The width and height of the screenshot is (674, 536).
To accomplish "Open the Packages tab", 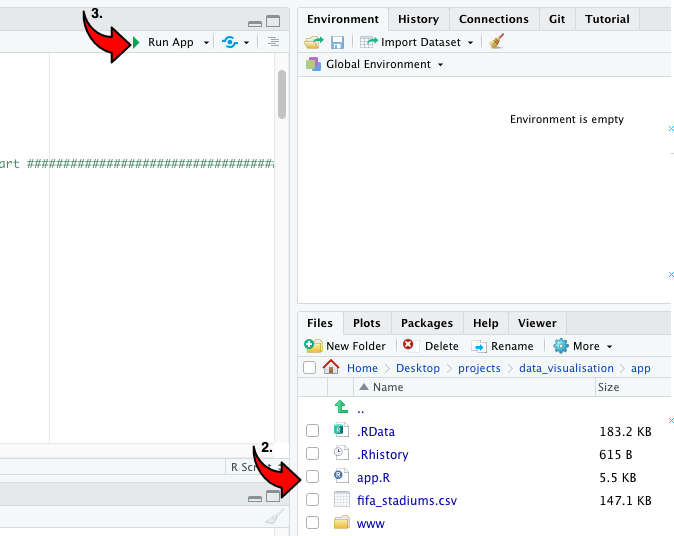I will point(427,323).
